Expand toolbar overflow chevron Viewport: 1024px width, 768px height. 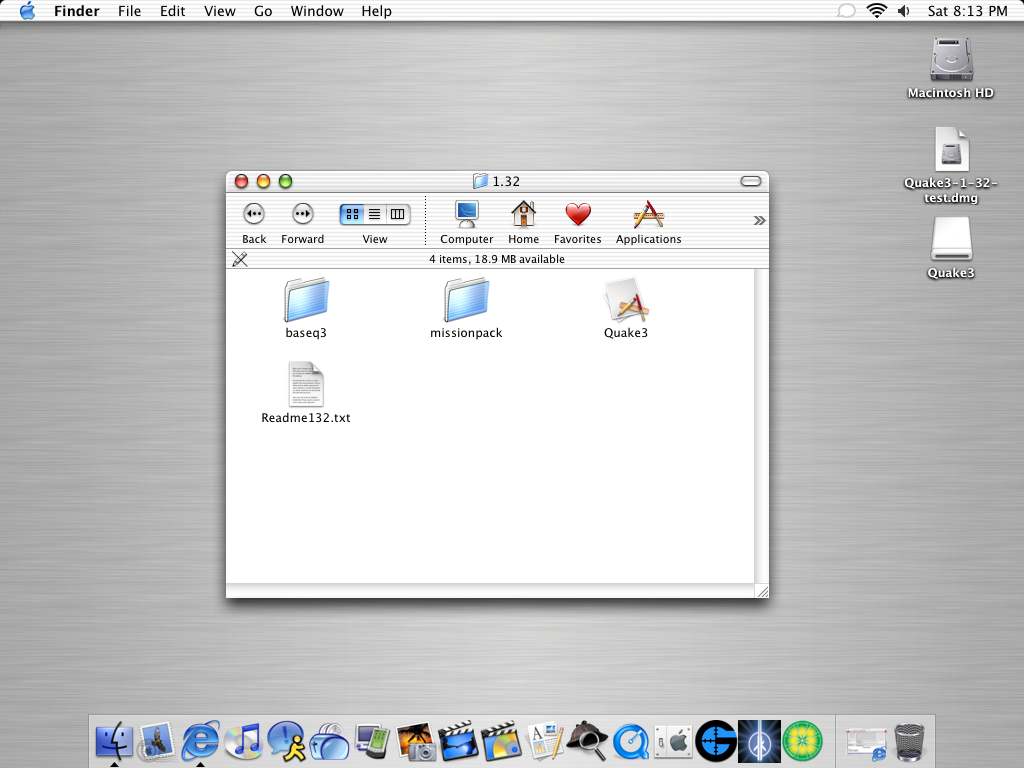[759, 221]
